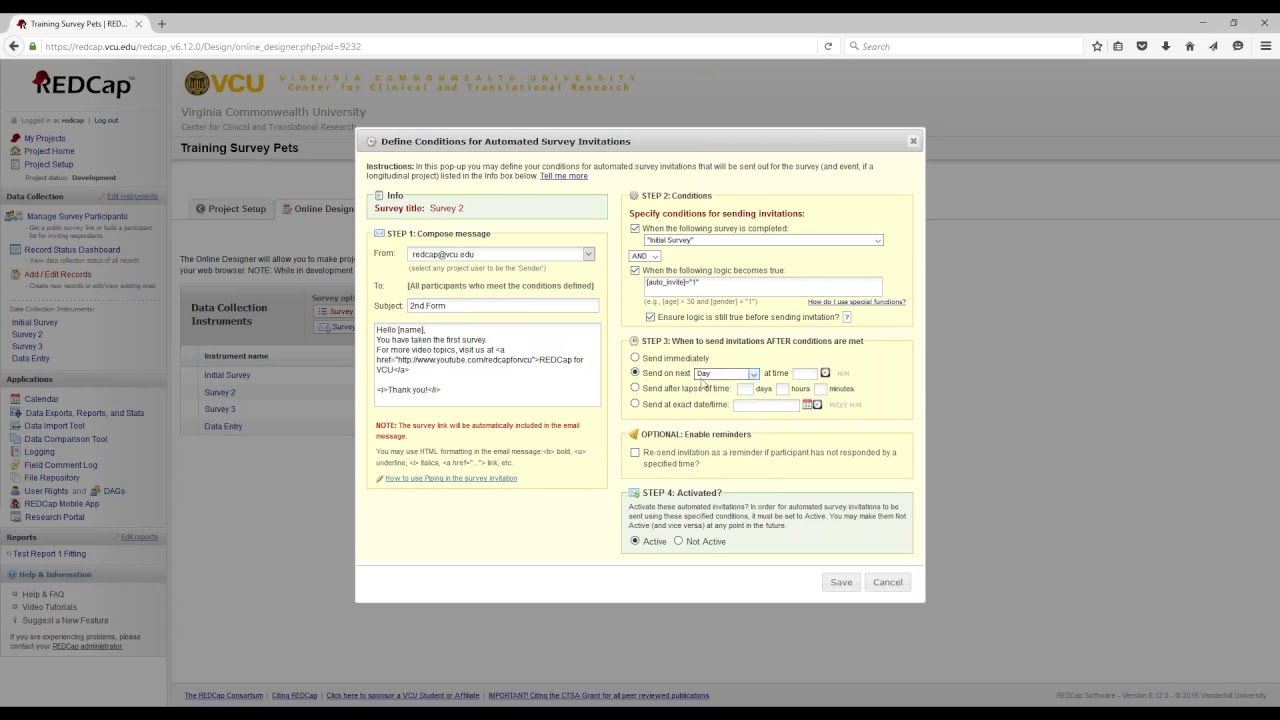Click Log out link in sidebar

(106, 120)
